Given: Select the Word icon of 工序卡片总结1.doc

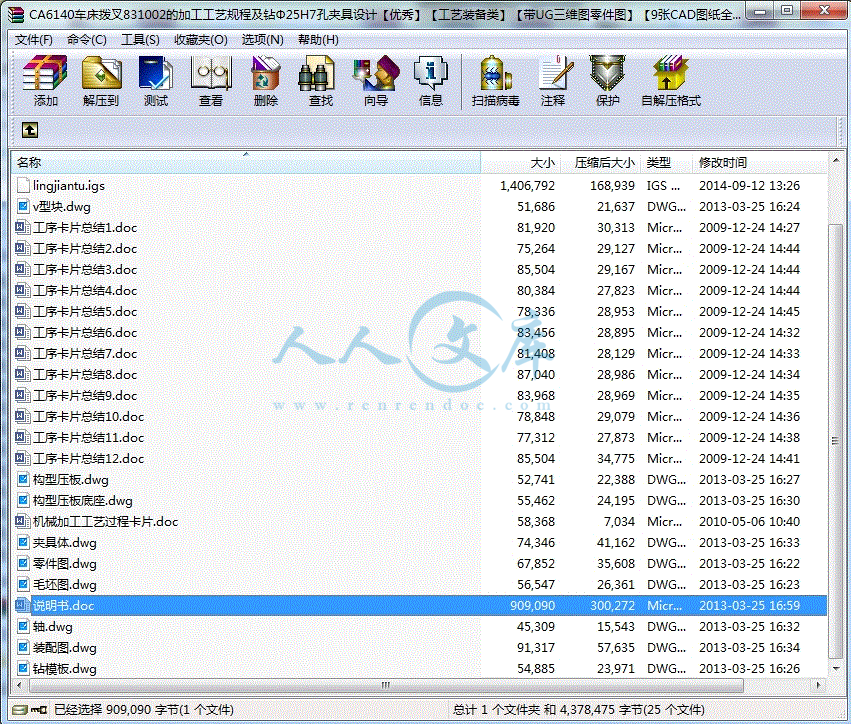Looking at the screenshot, I should coord(23,227).
